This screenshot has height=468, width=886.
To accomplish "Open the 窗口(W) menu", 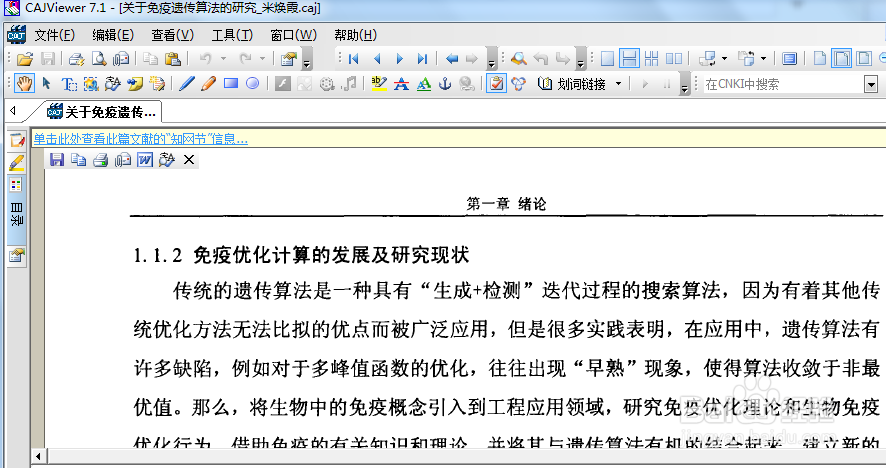I will 293,35.
